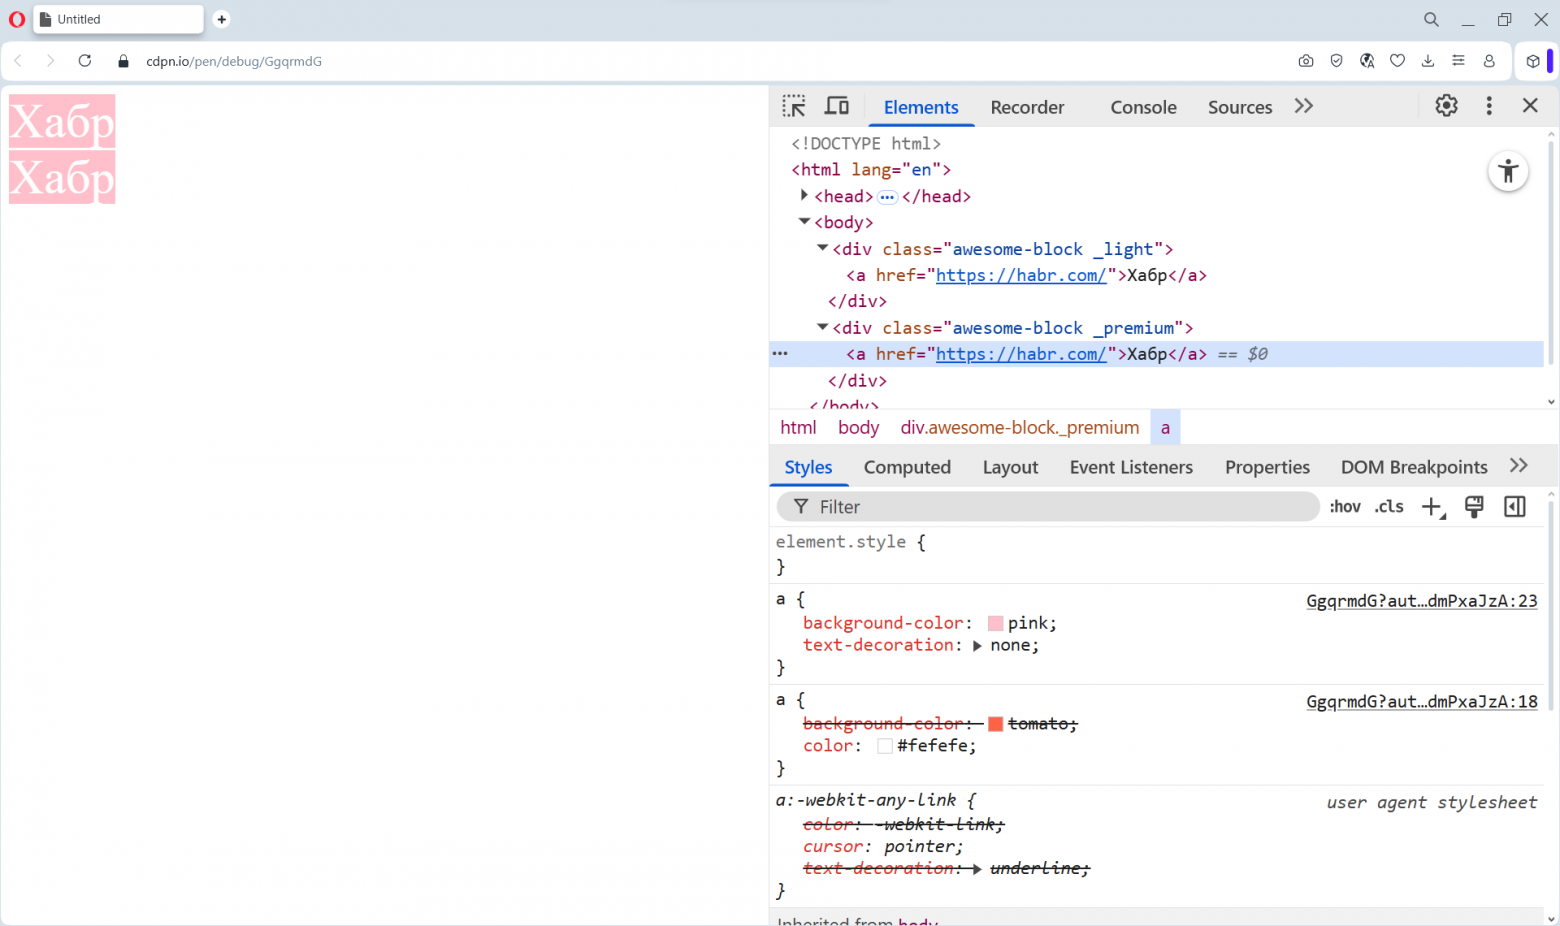Open DevTools three-dot customize menu
The image size is (1560, 926).
pyautogui.click(x=1489, y=106)
